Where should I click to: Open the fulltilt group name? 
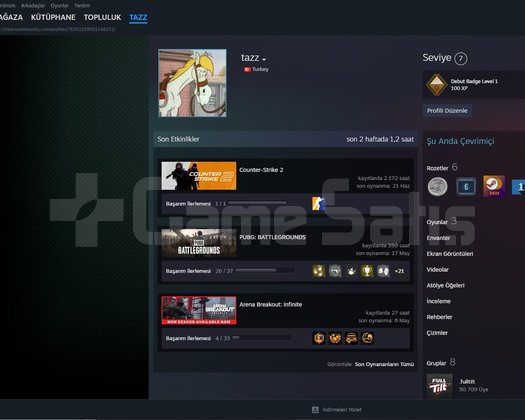pos(467,381)
